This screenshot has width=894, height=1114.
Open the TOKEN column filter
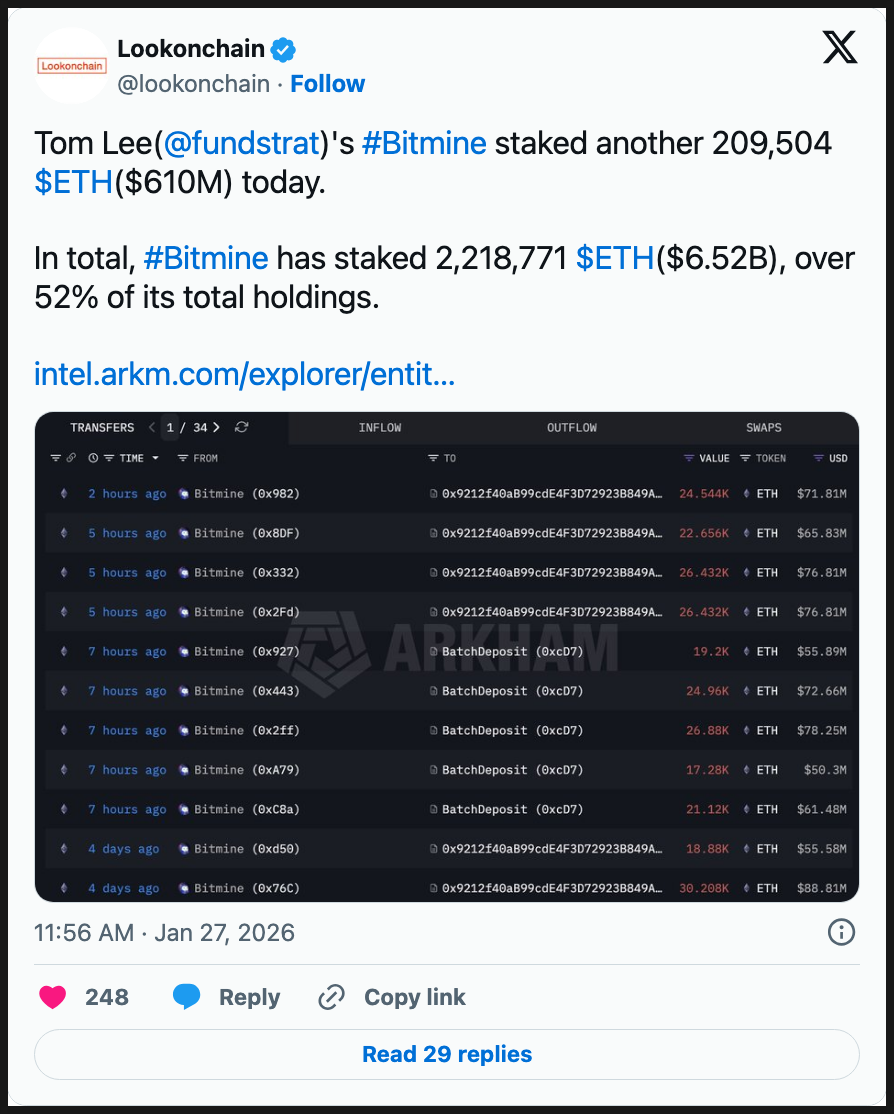tap(763, 458)
